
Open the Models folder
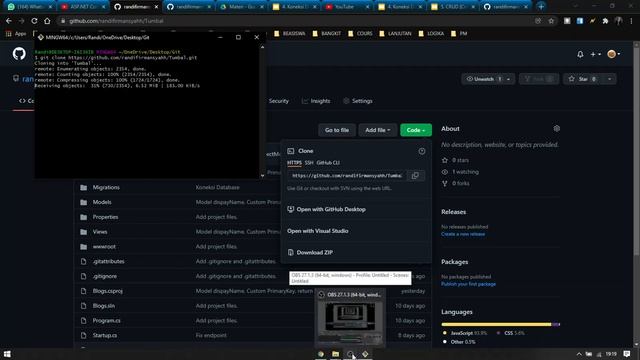[x=102, y=202]
